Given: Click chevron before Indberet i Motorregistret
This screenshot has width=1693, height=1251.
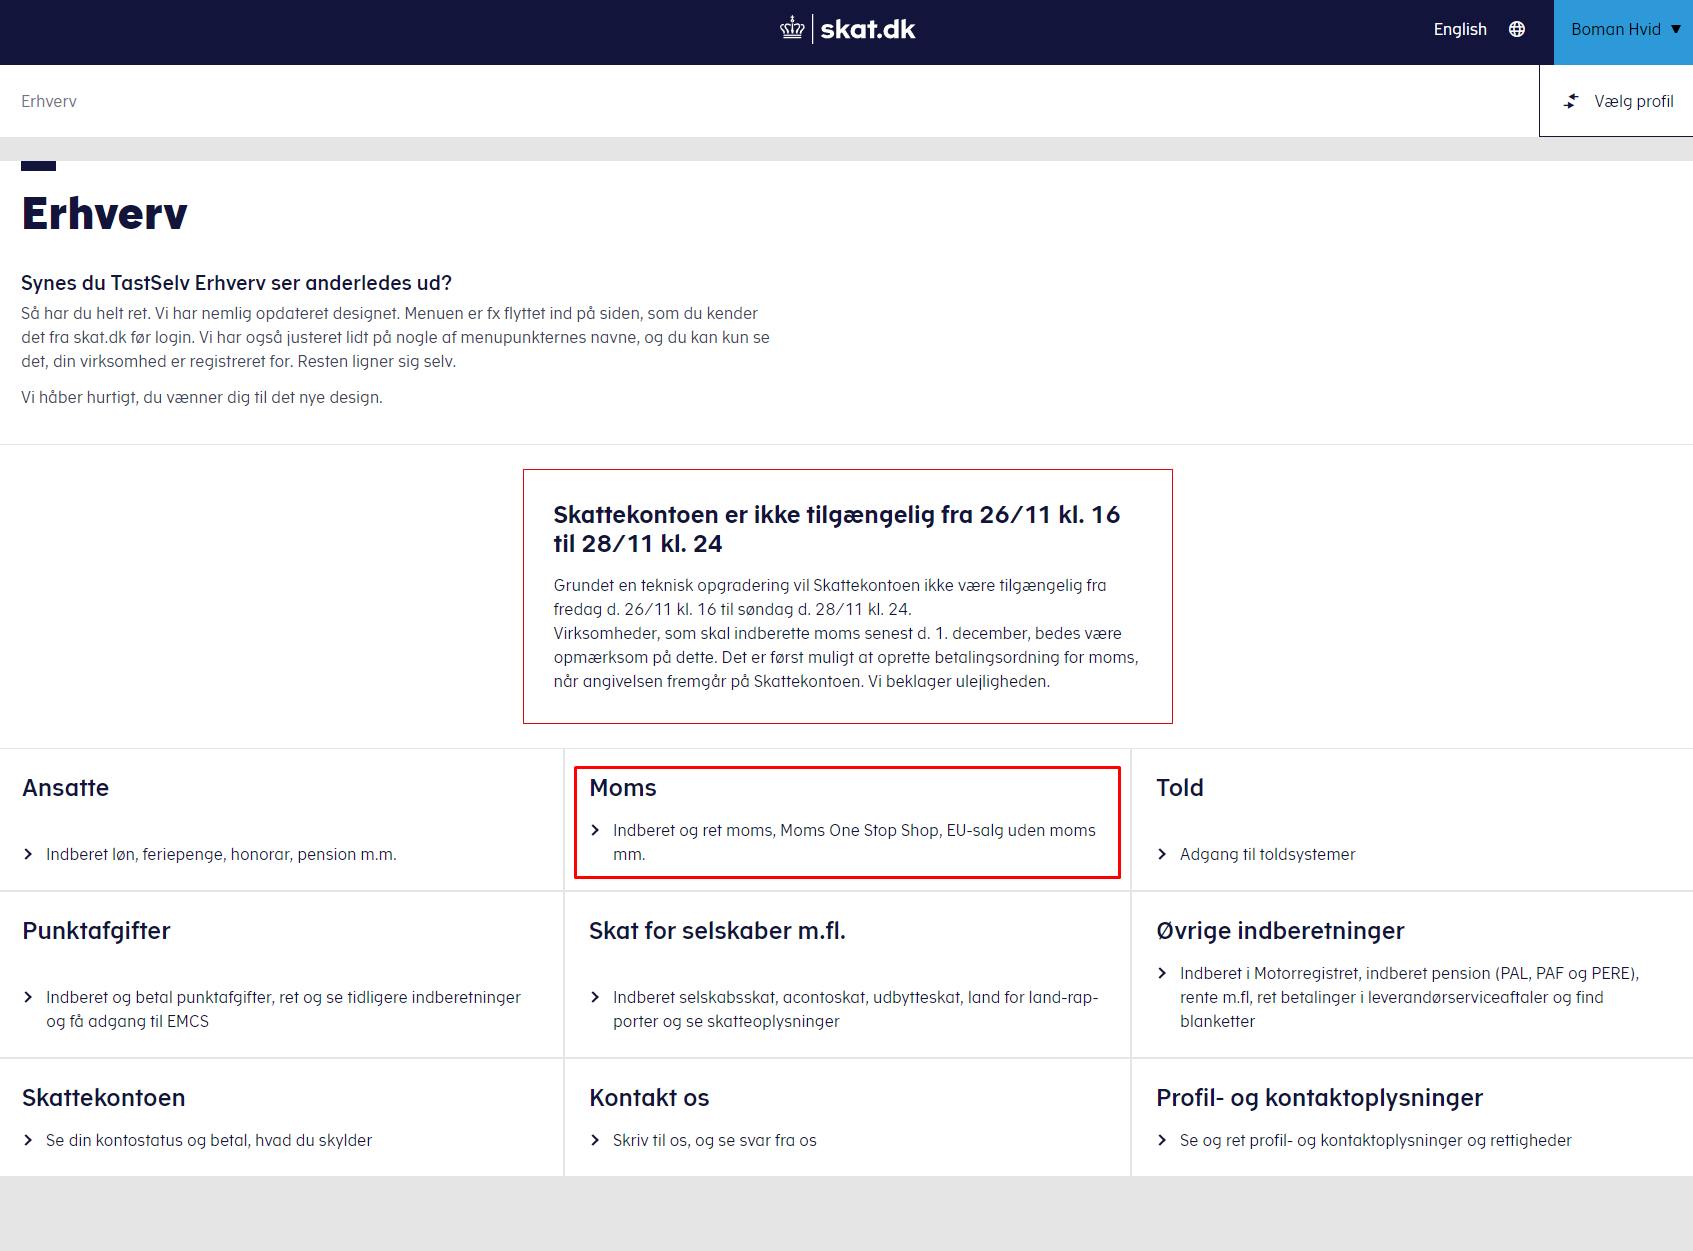Looking at the screenshot, I should click(x=1162, y=973).
